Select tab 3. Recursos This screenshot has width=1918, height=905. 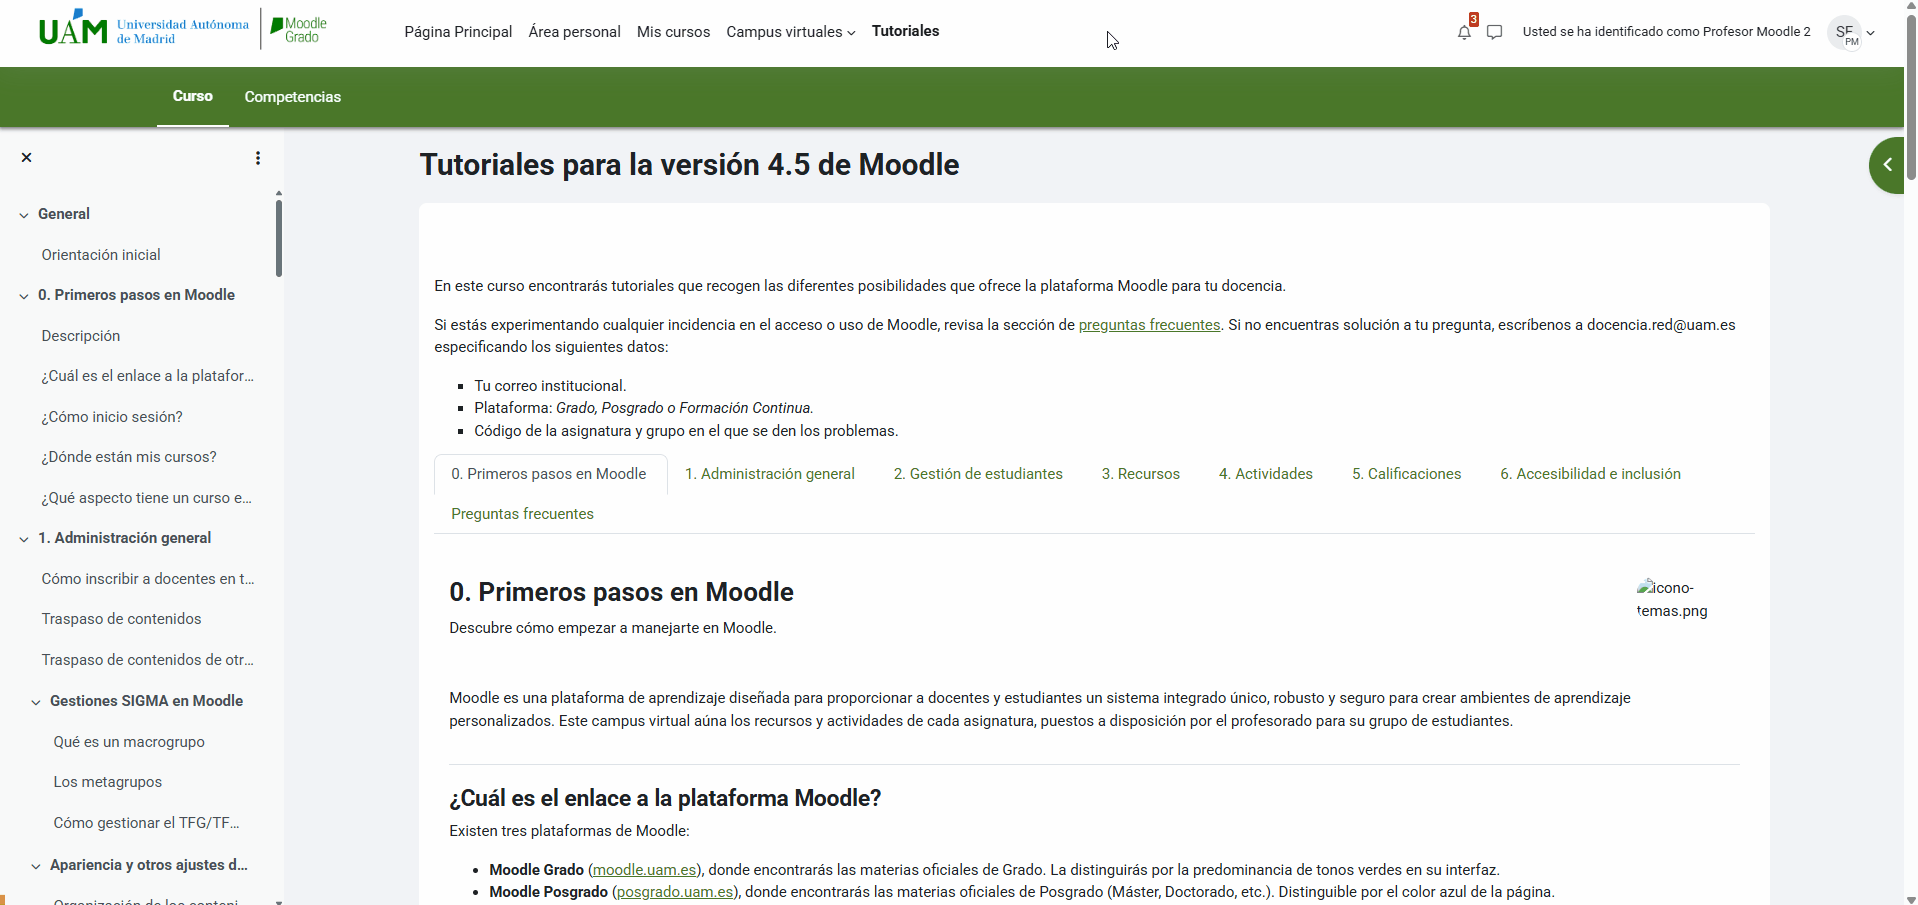(x=1141, y=474)
